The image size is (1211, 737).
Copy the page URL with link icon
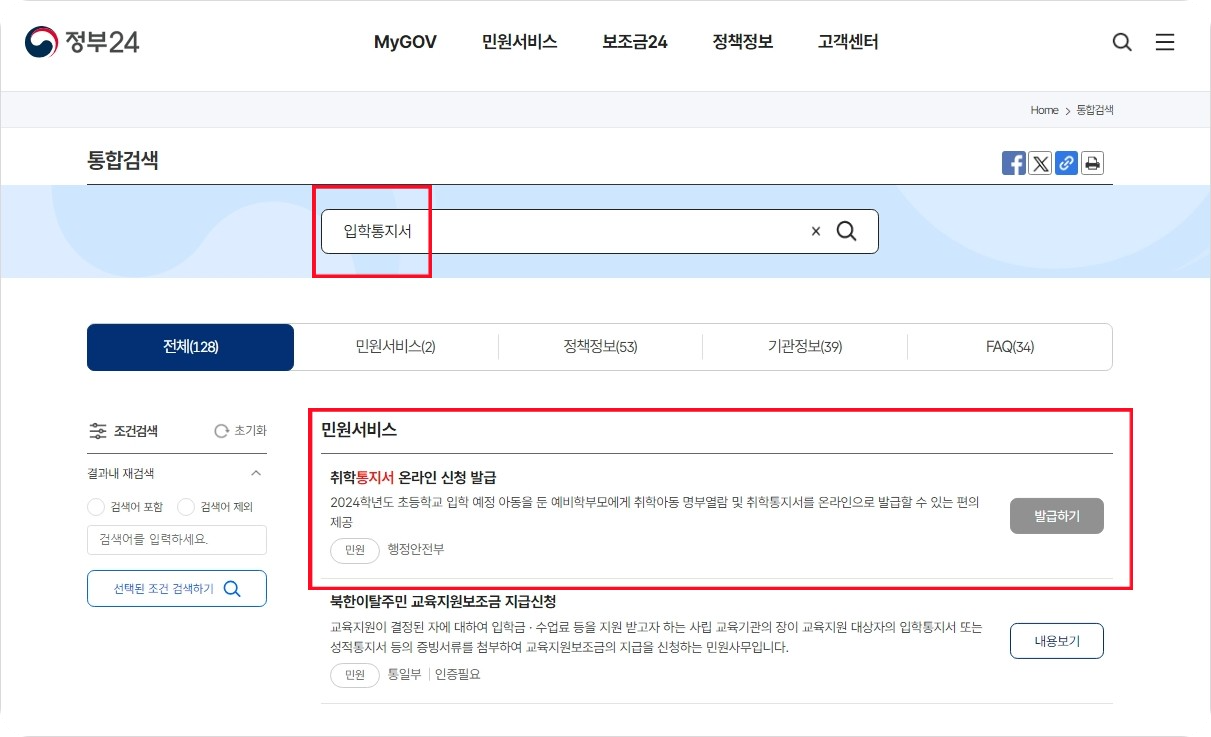[1065, 162]
